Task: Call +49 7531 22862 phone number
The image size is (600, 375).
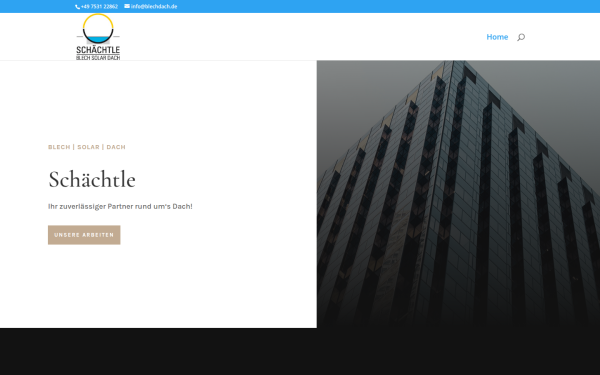Action: coord(99,7)
